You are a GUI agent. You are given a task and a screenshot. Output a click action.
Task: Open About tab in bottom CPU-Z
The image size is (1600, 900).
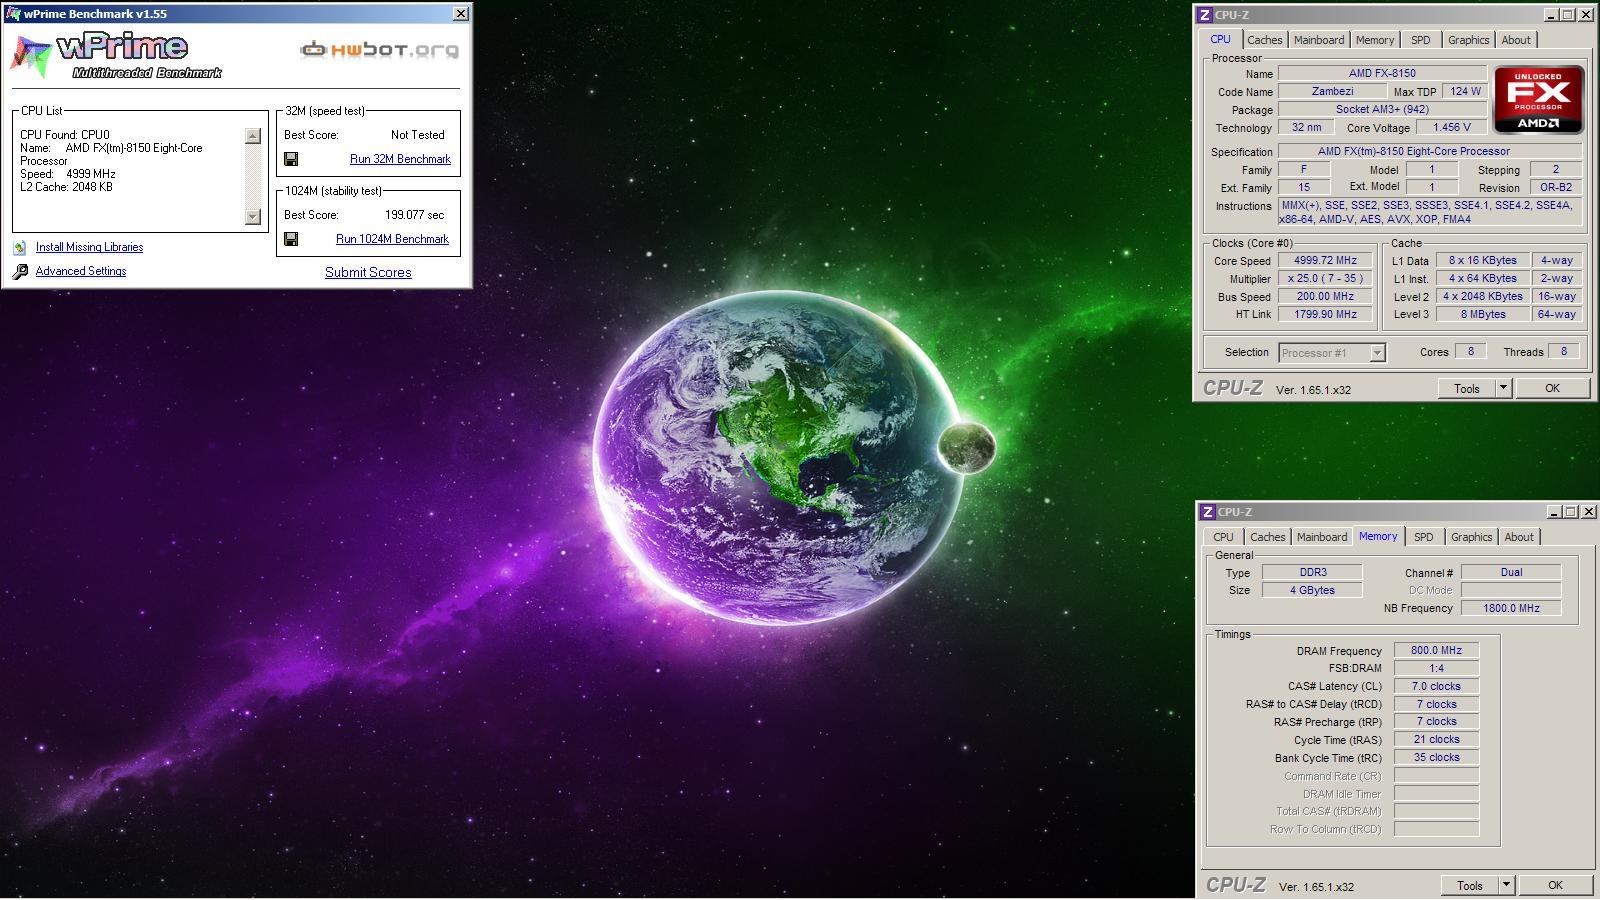click(x=1519, y=537)
